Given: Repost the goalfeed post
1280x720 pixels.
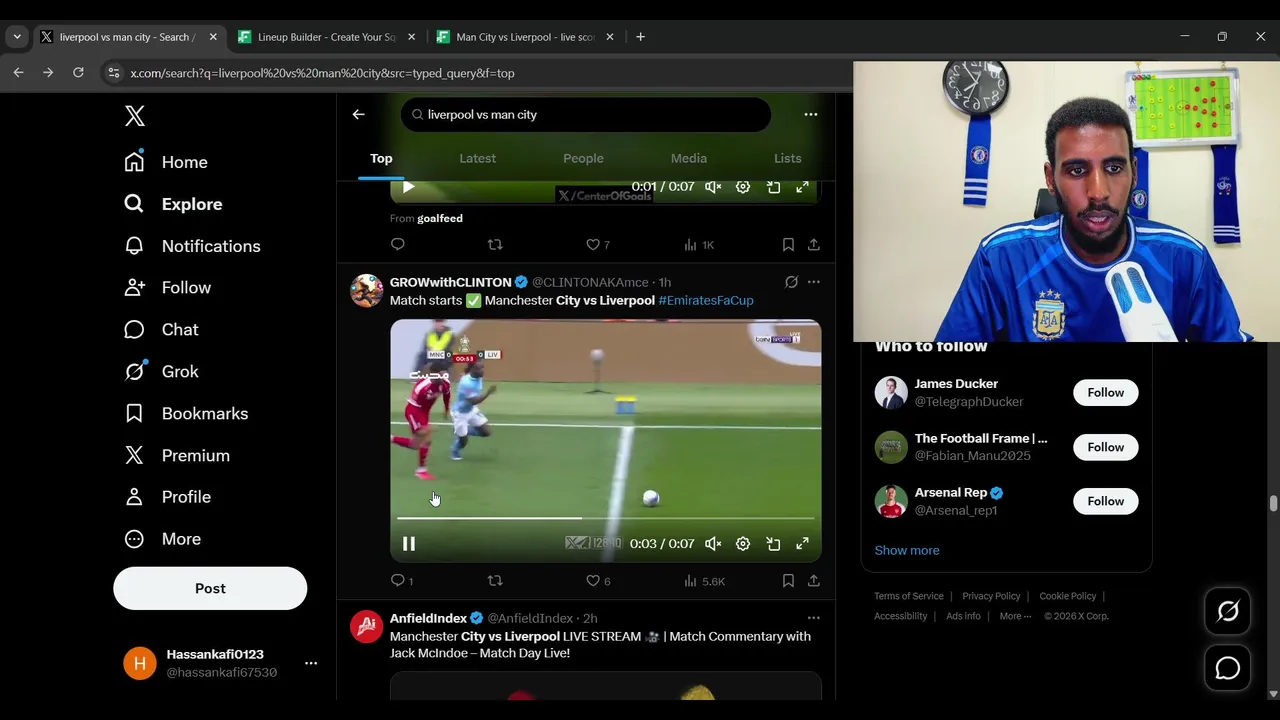Looking at the screenshot, I should [494, 244].
